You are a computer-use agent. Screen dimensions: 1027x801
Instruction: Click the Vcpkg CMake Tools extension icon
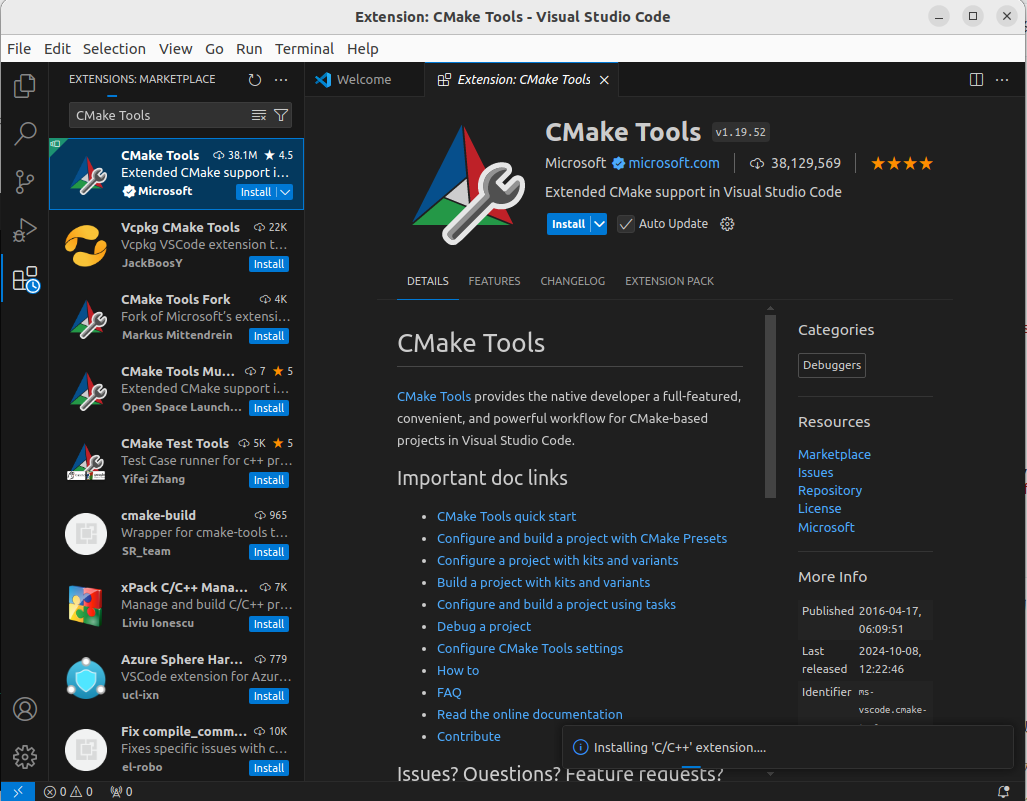pos(86,246)
